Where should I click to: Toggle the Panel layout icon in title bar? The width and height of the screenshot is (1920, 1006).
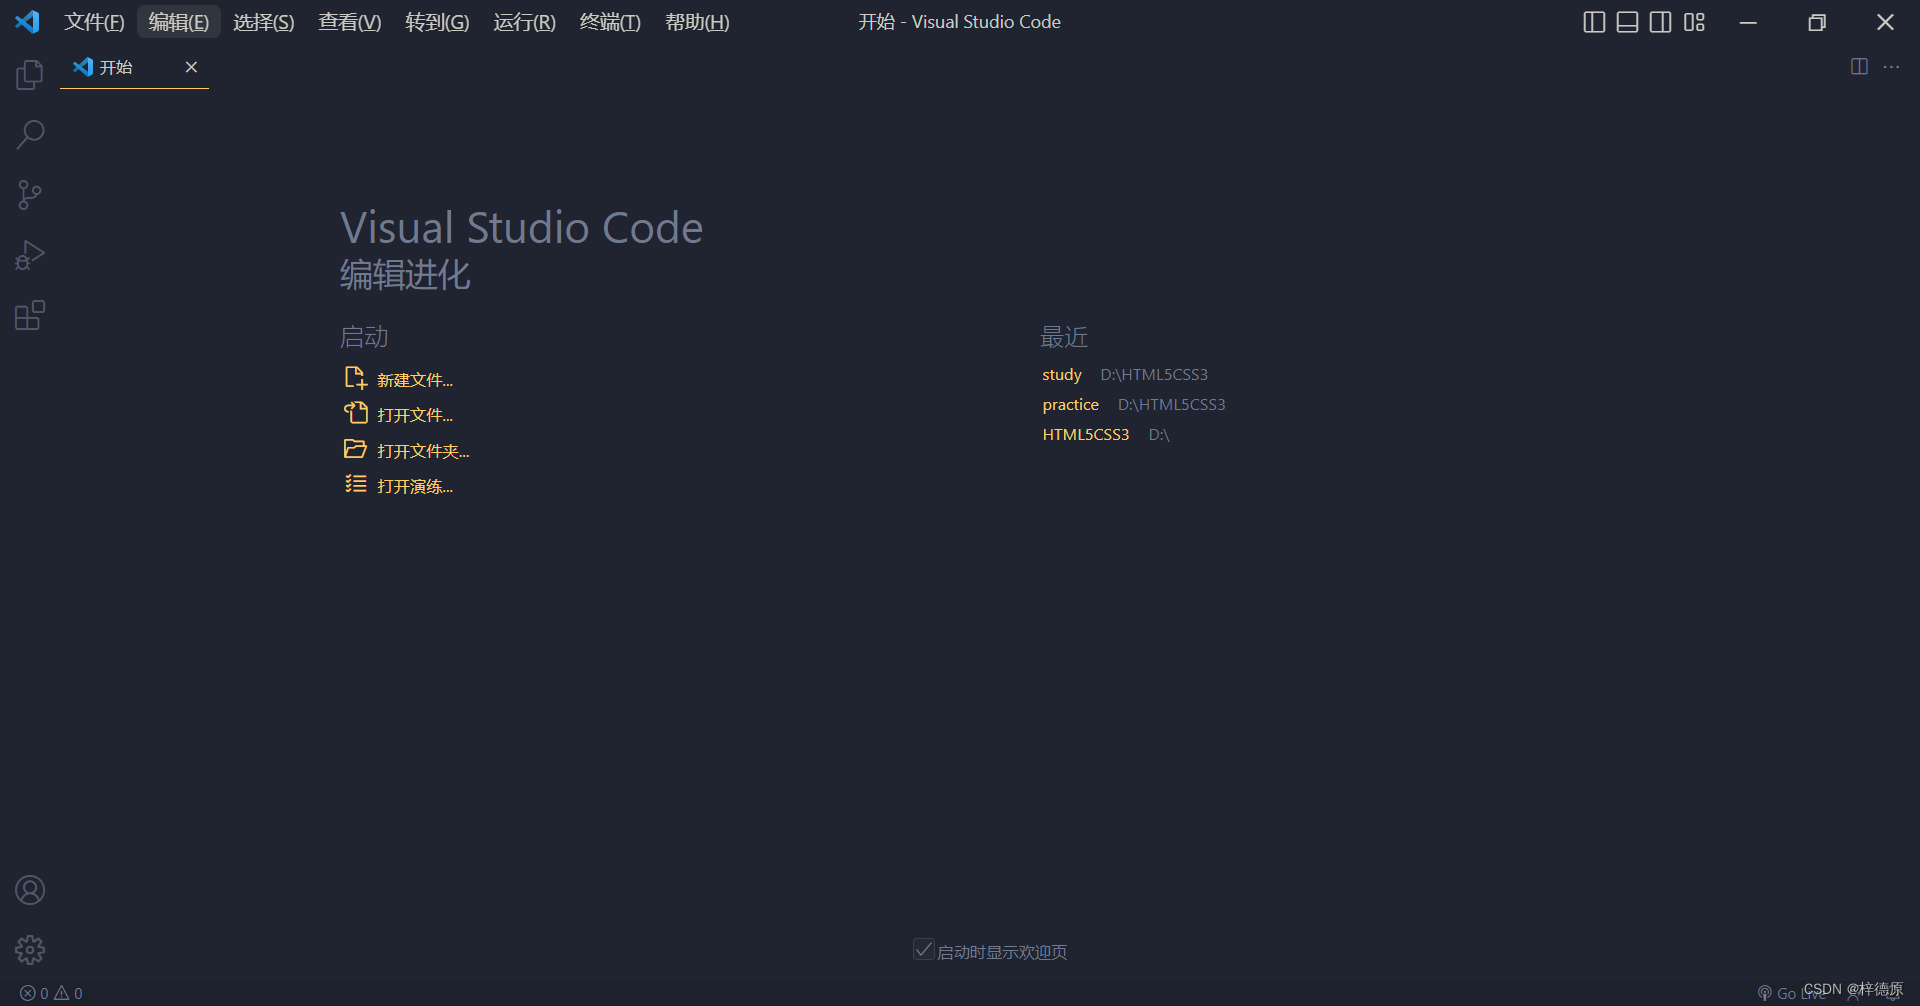[x=1626, y=21]
